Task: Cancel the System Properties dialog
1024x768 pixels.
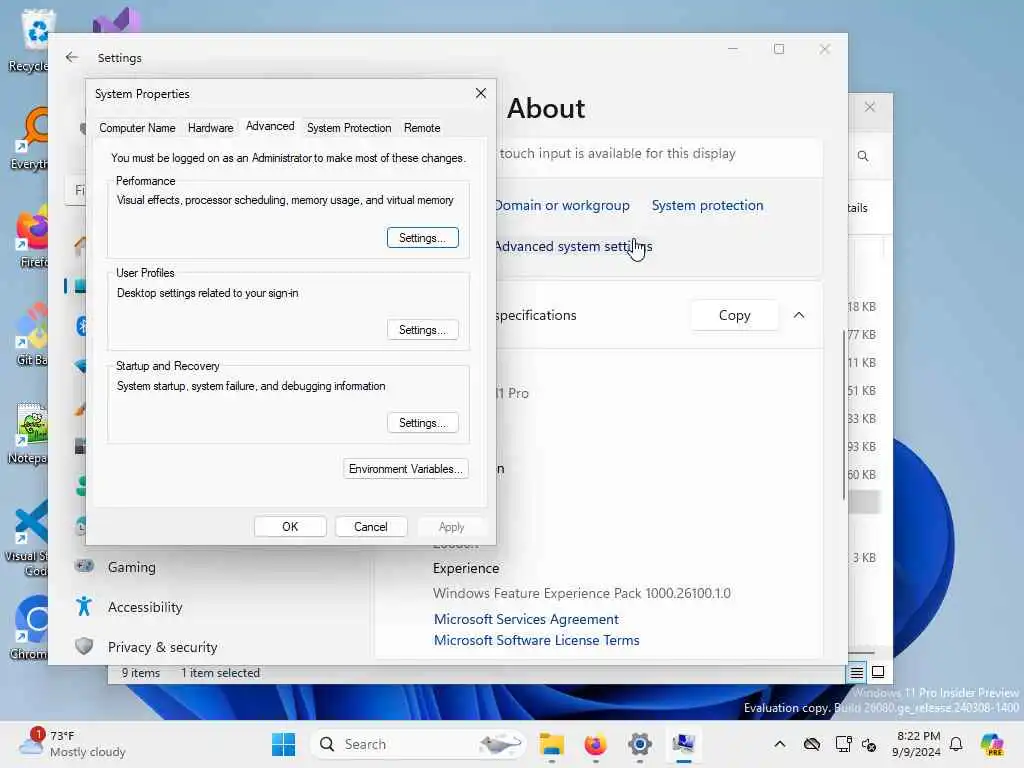Action: (370, 526)
